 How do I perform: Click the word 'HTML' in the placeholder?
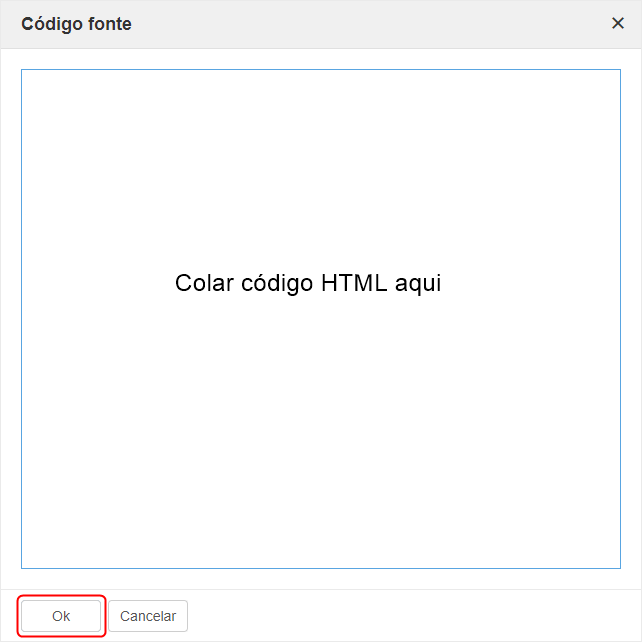tap(354, 283)
